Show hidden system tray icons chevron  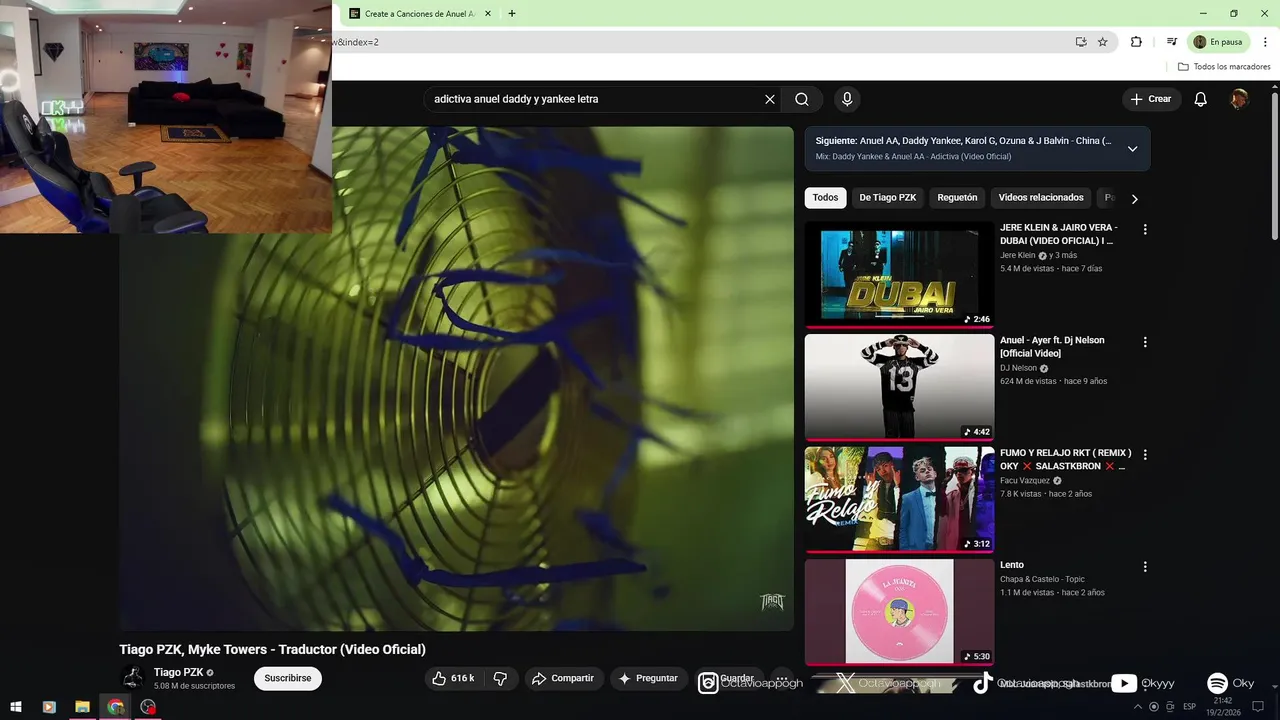click(x=1138, y=707)
